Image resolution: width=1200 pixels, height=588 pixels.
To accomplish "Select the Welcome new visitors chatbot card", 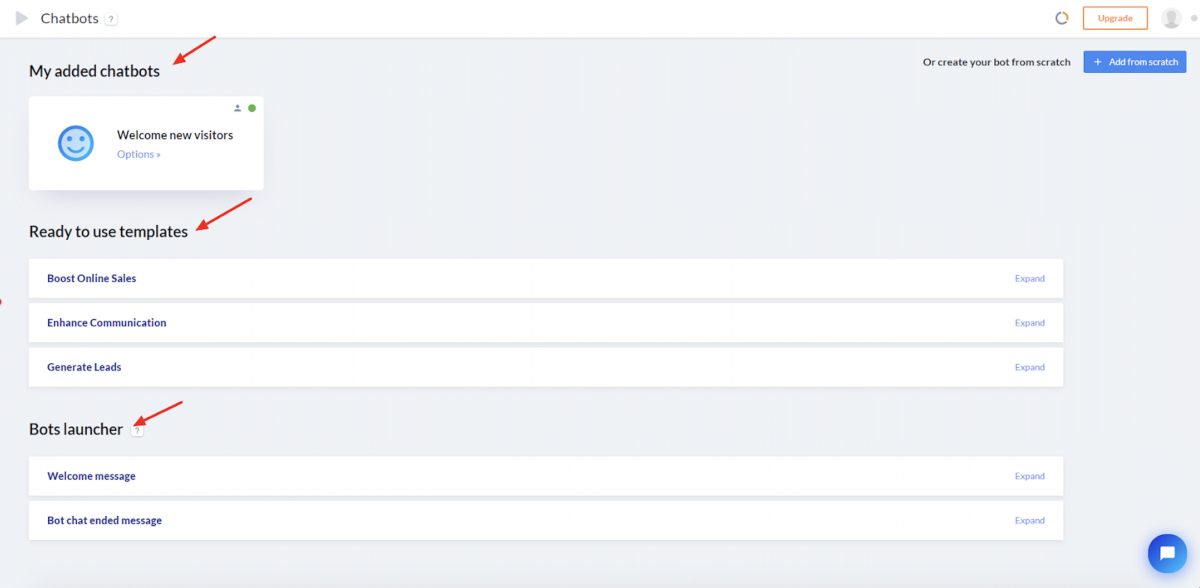I will (146, 143).
